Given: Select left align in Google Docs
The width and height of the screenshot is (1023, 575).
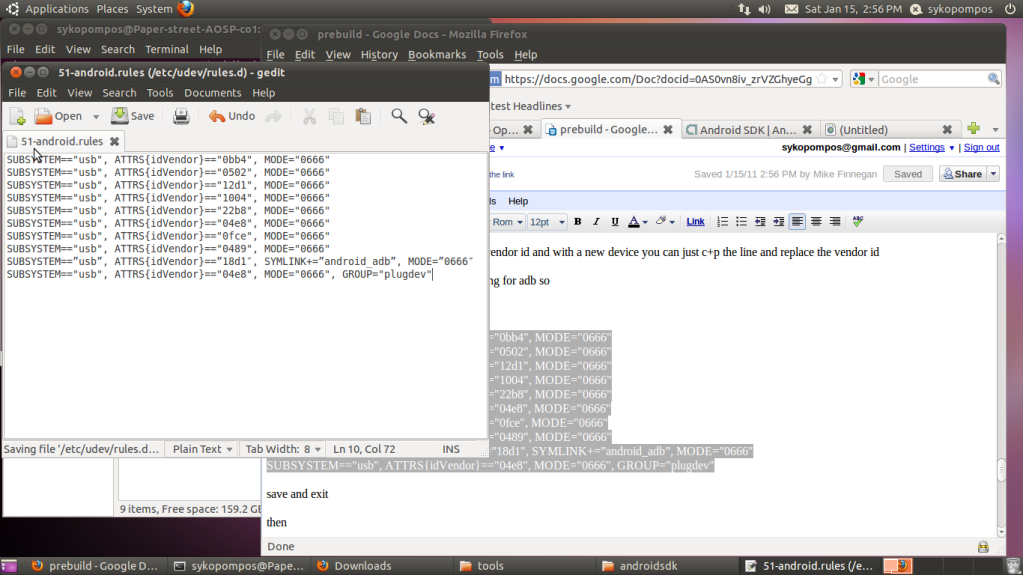Looking at the screenshot, I should tap(797, 222).
